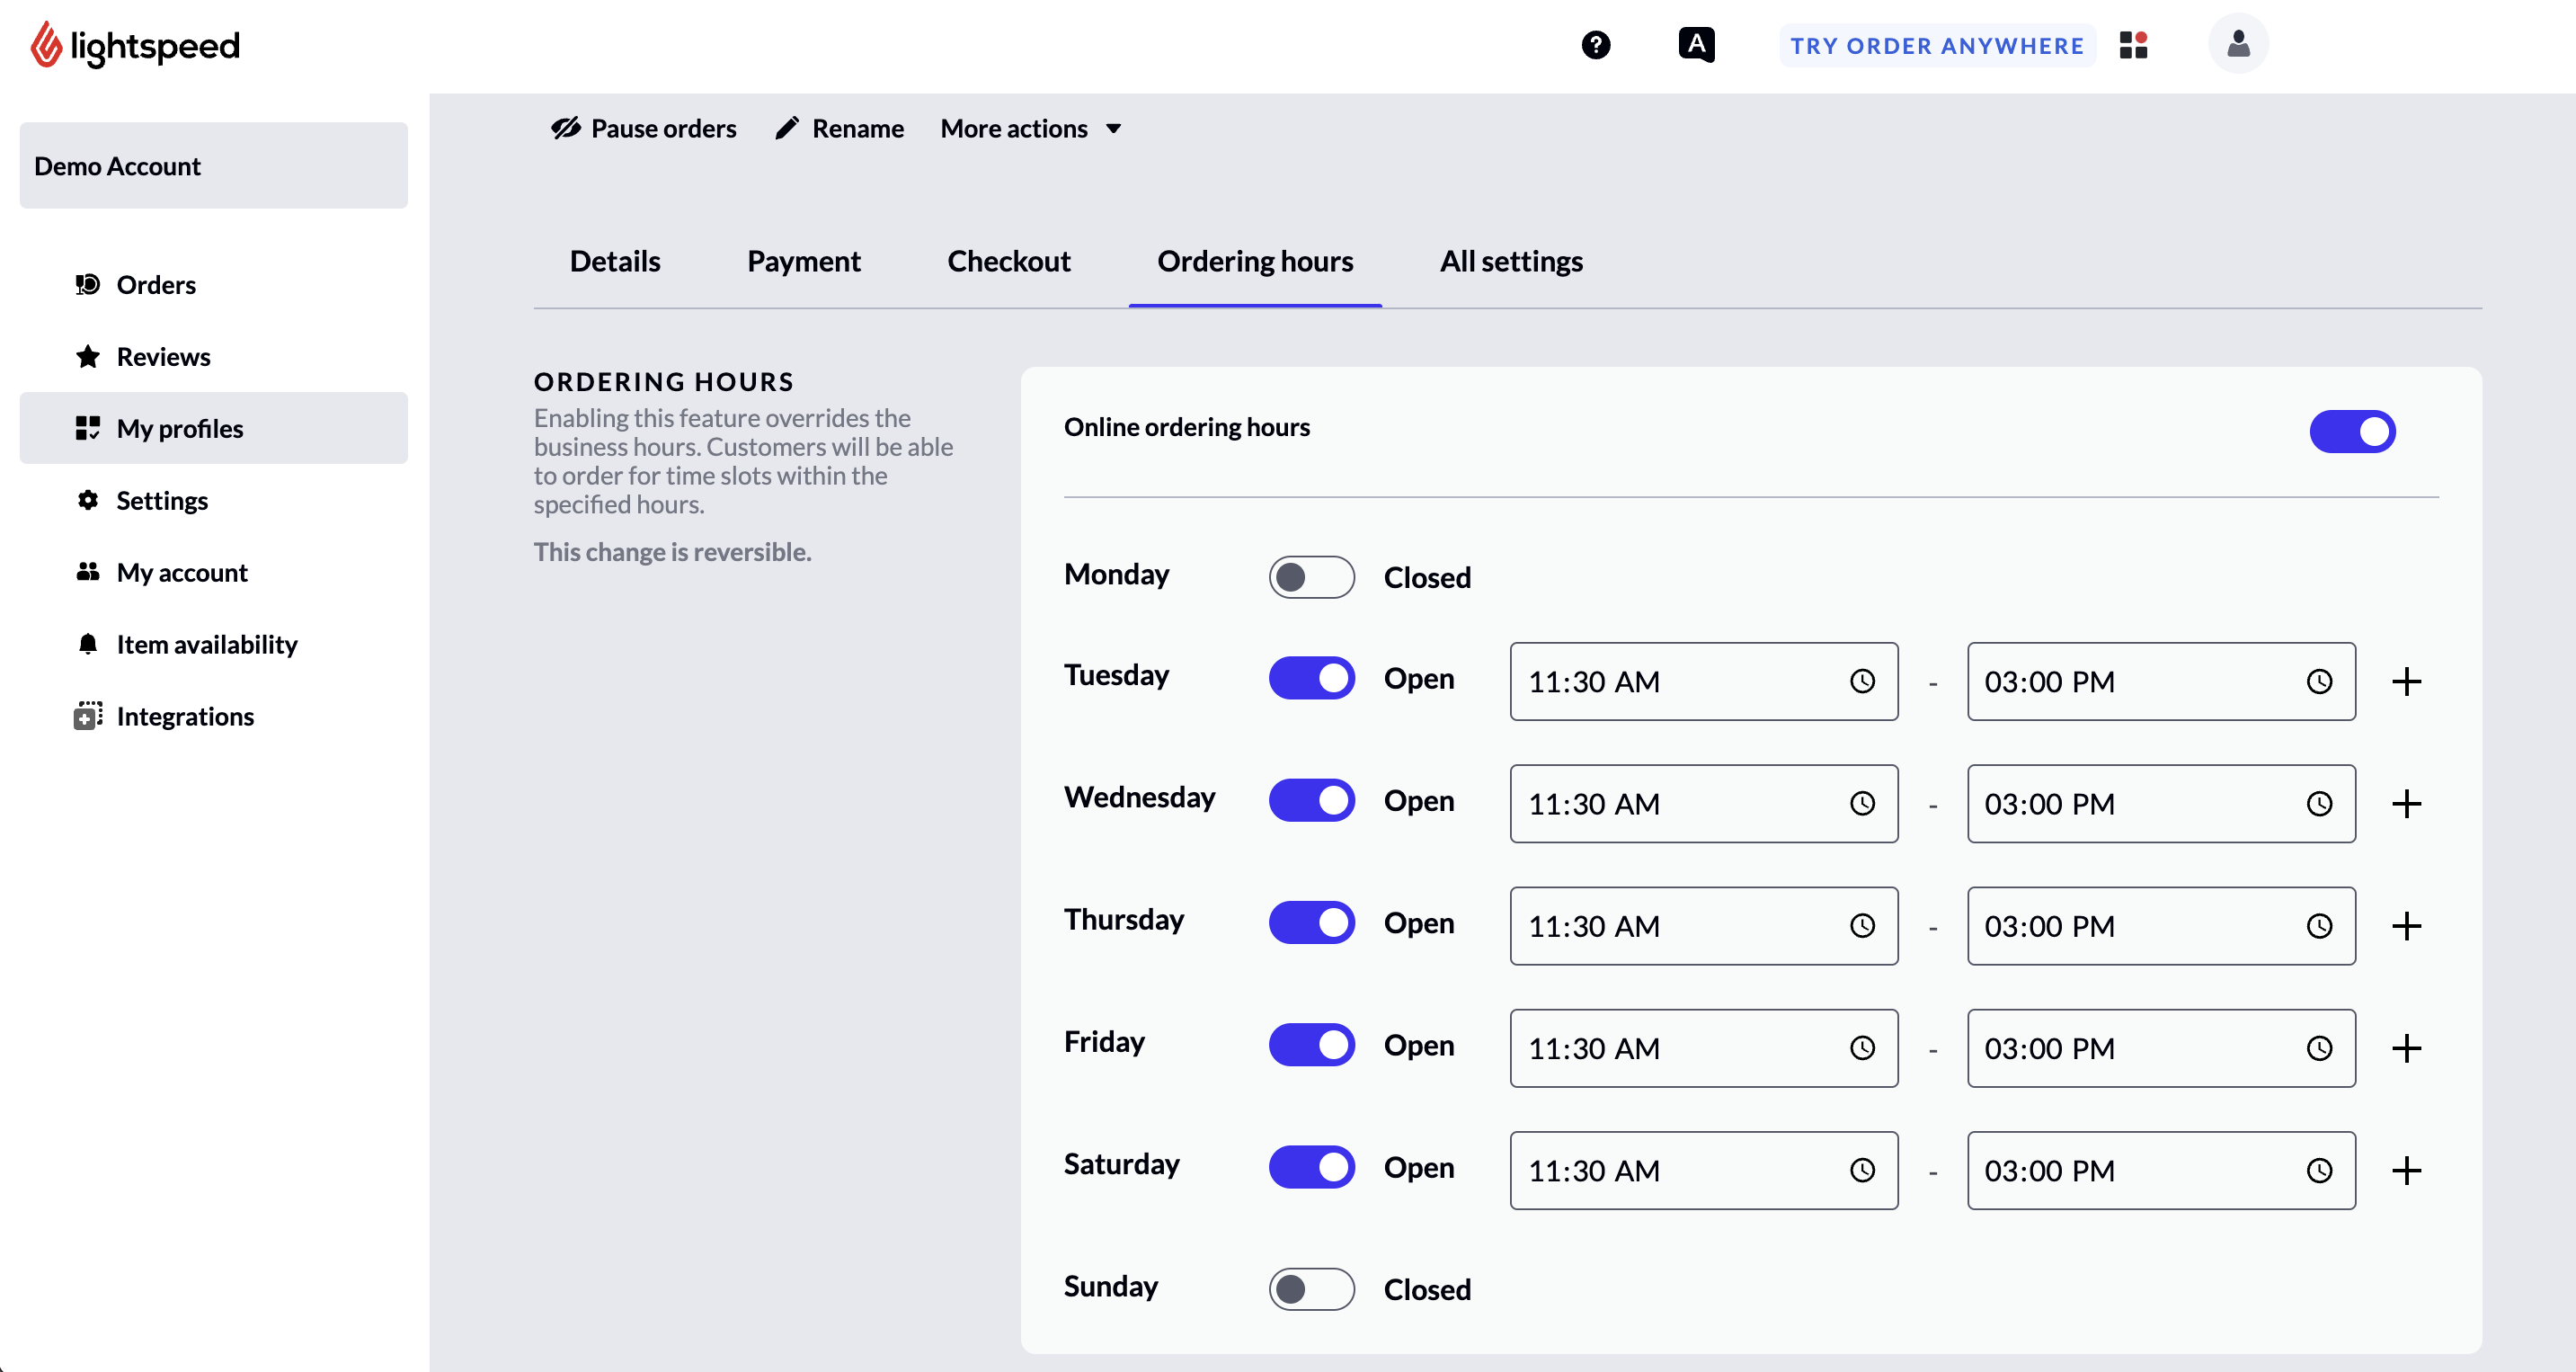
Task: Click the My account people icon
Action: pos(88,572)
